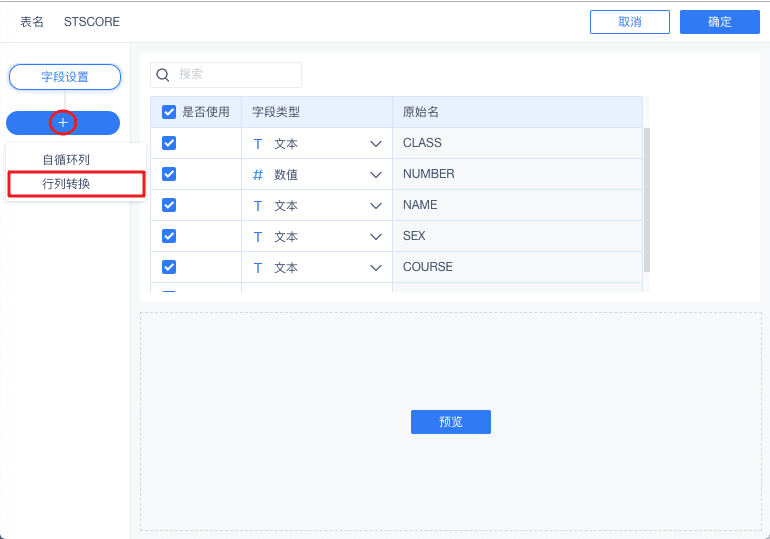770x539 pixels.
Task: Select 自循环列 from the menu
Action: (66, 160)
